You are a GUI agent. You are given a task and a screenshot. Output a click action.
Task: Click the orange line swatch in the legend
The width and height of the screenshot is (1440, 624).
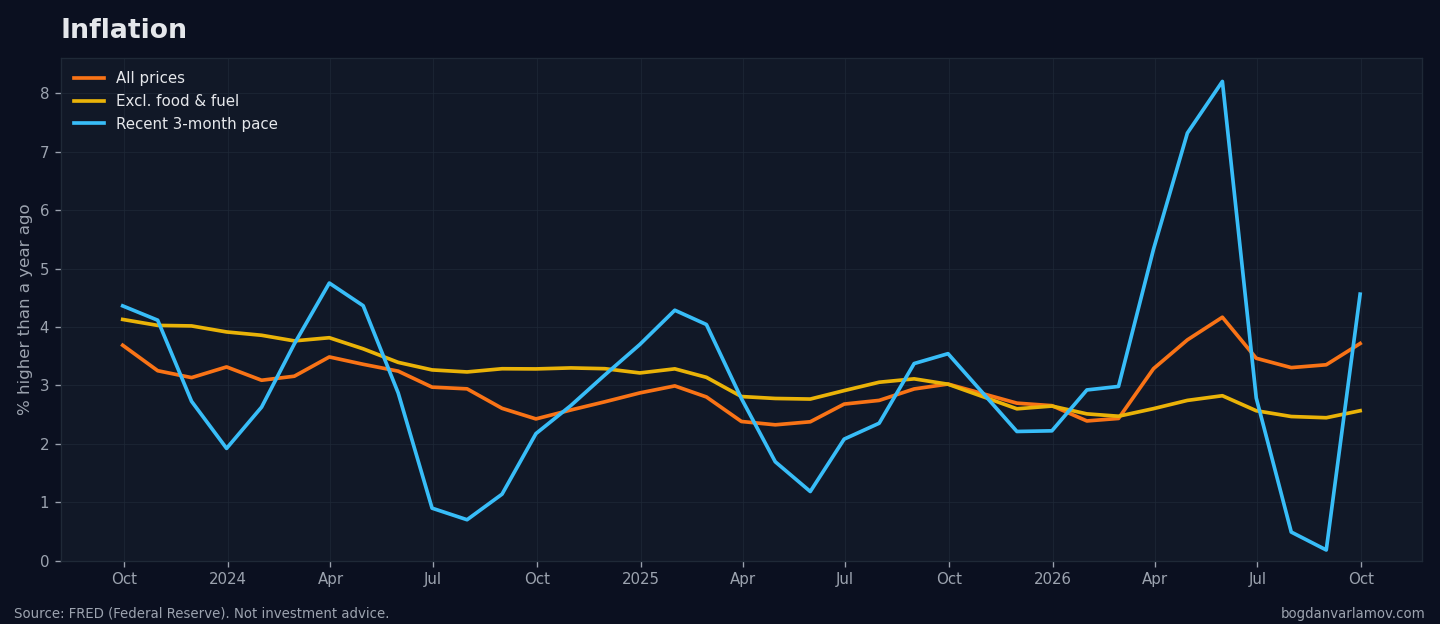(89, 78)
